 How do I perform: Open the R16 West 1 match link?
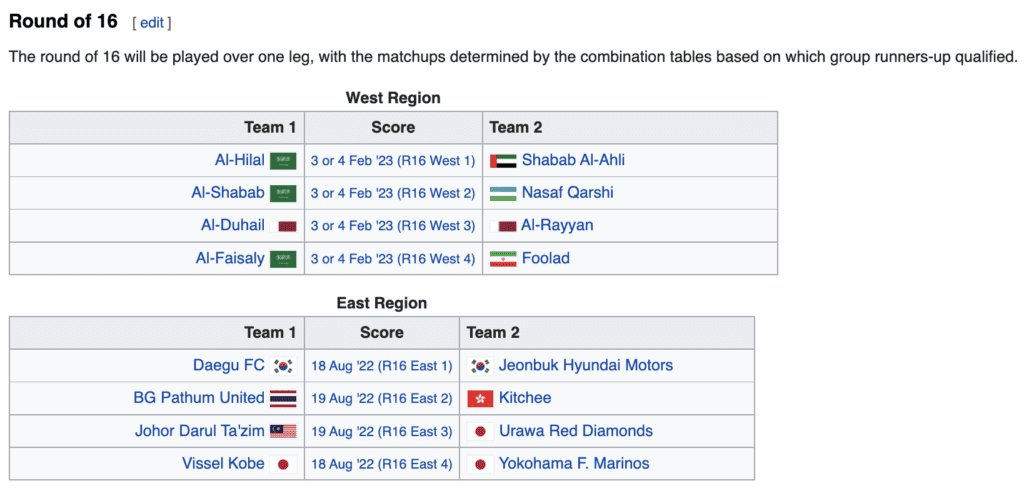pyautogui.click(x=393, y=161)
